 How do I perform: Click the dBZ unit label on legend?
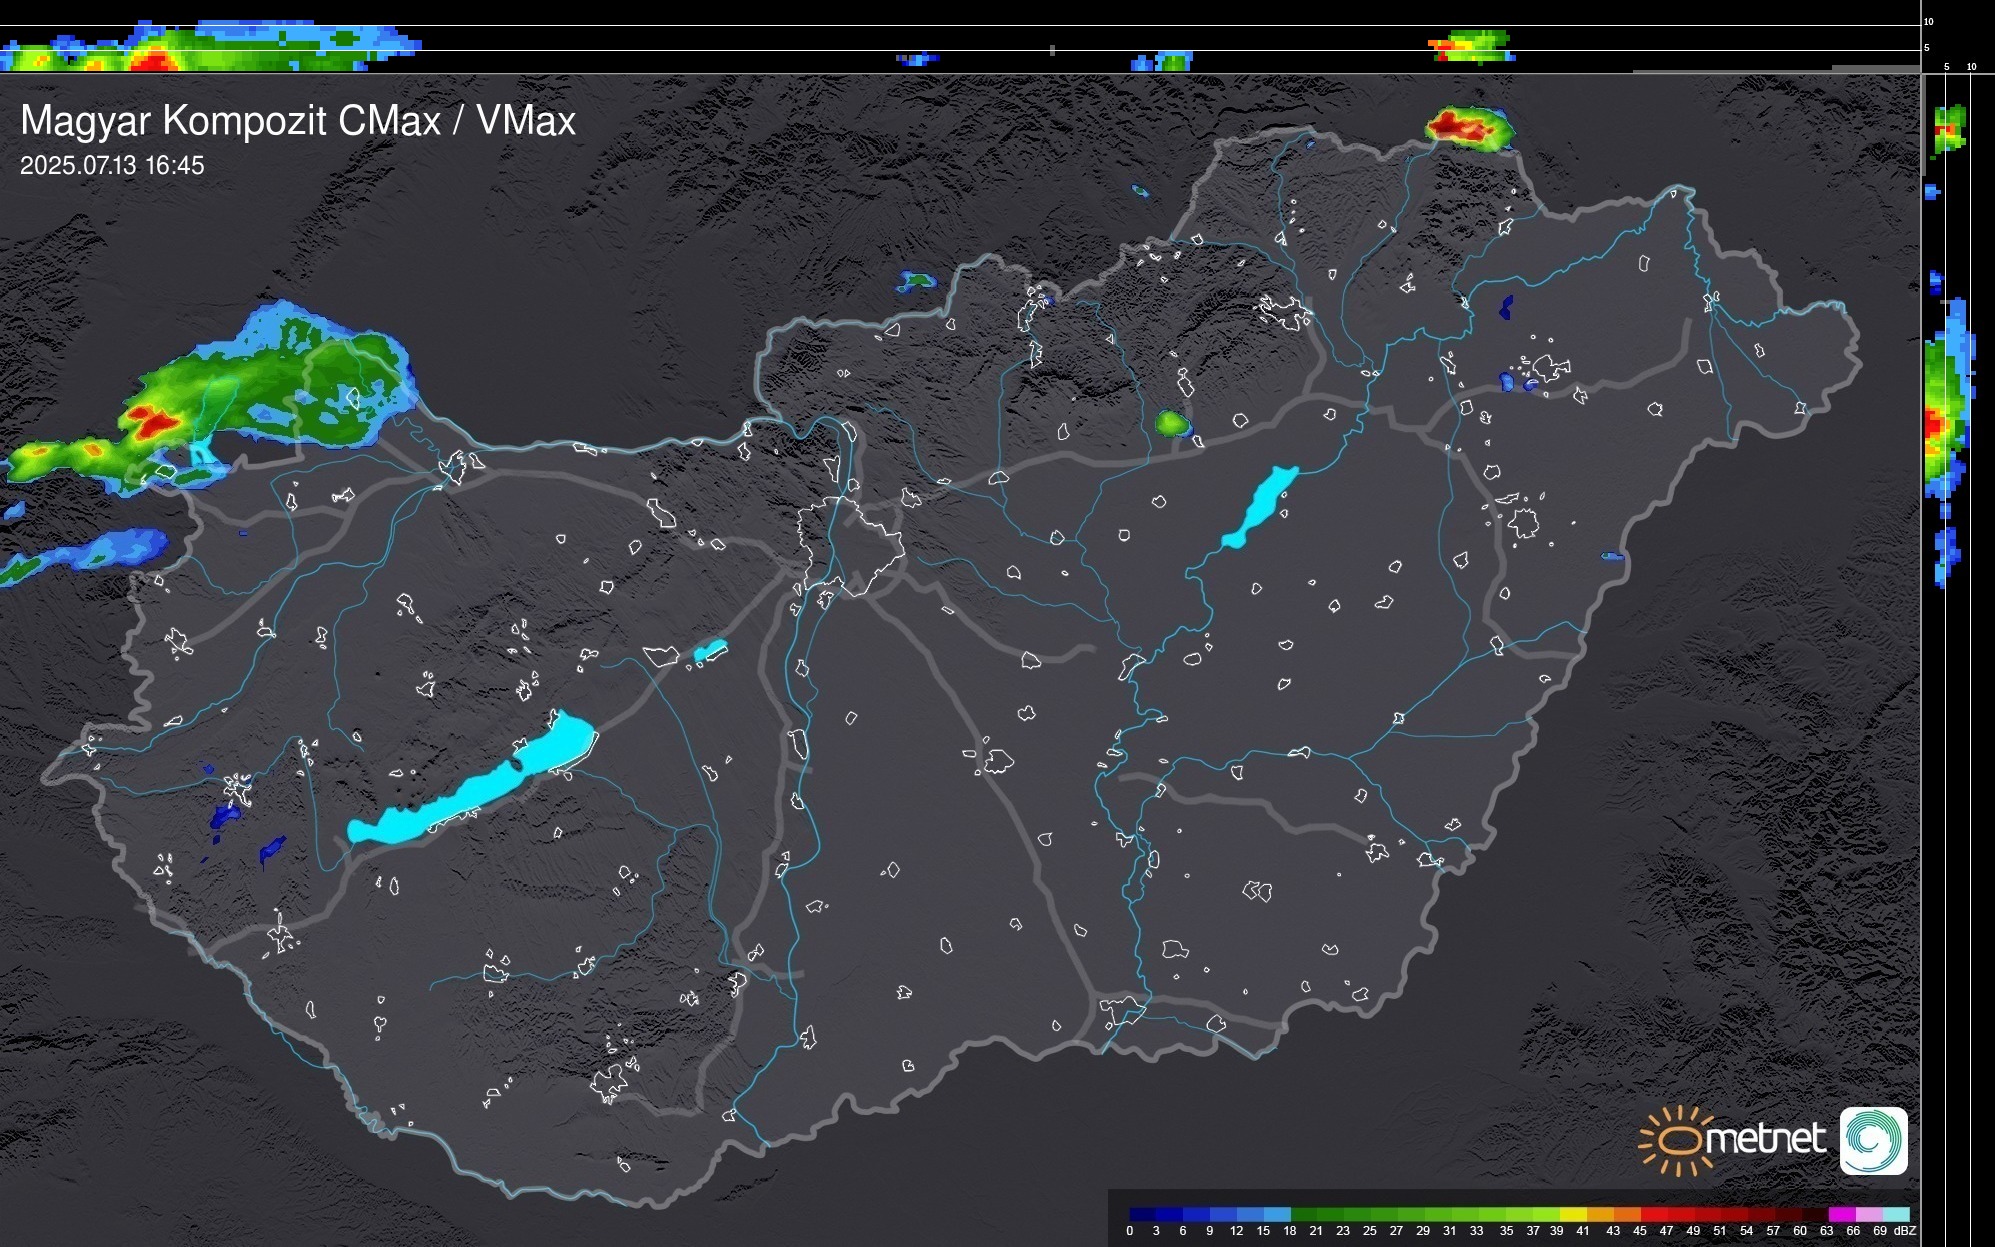pos(1904,1231)
